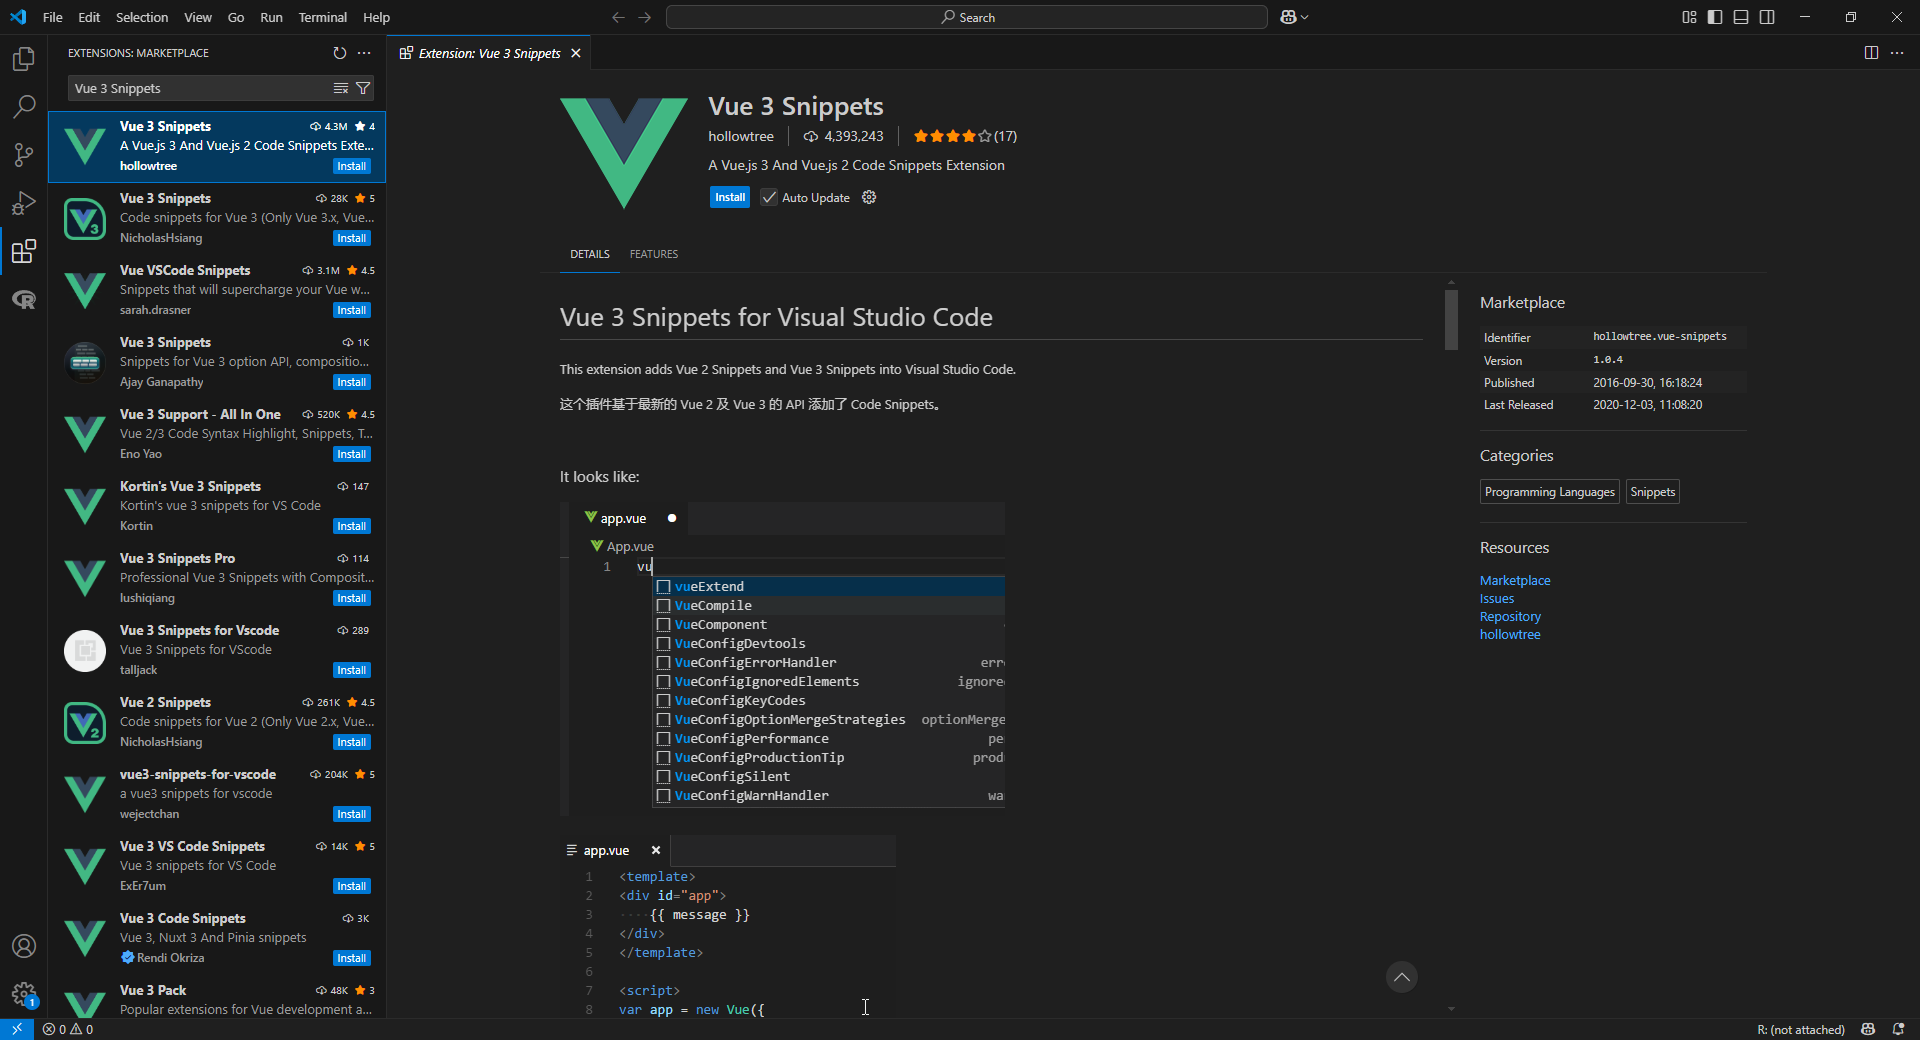Open the Repository link under Resources
Viewport: 1920px width, 1040px height.
tap(1509, 616)
